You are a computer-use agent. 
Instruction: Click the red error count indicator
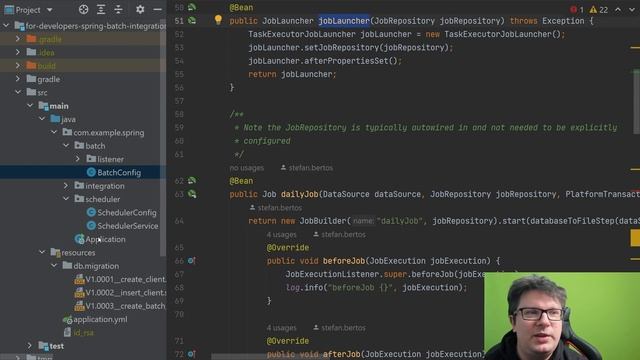click(x=577, y=9)
